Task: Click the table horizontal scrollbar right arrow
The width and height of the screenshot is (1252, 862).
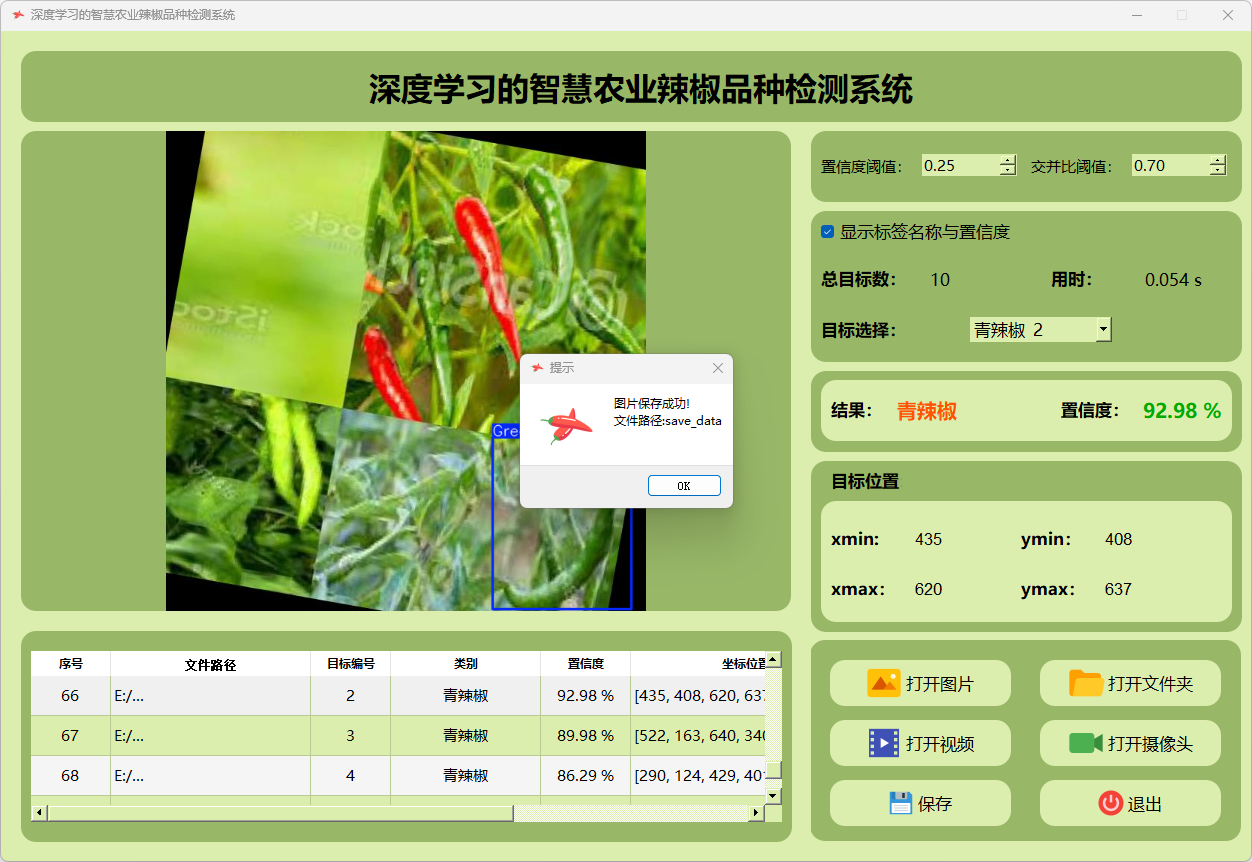Action: click(x=756, y=813)
